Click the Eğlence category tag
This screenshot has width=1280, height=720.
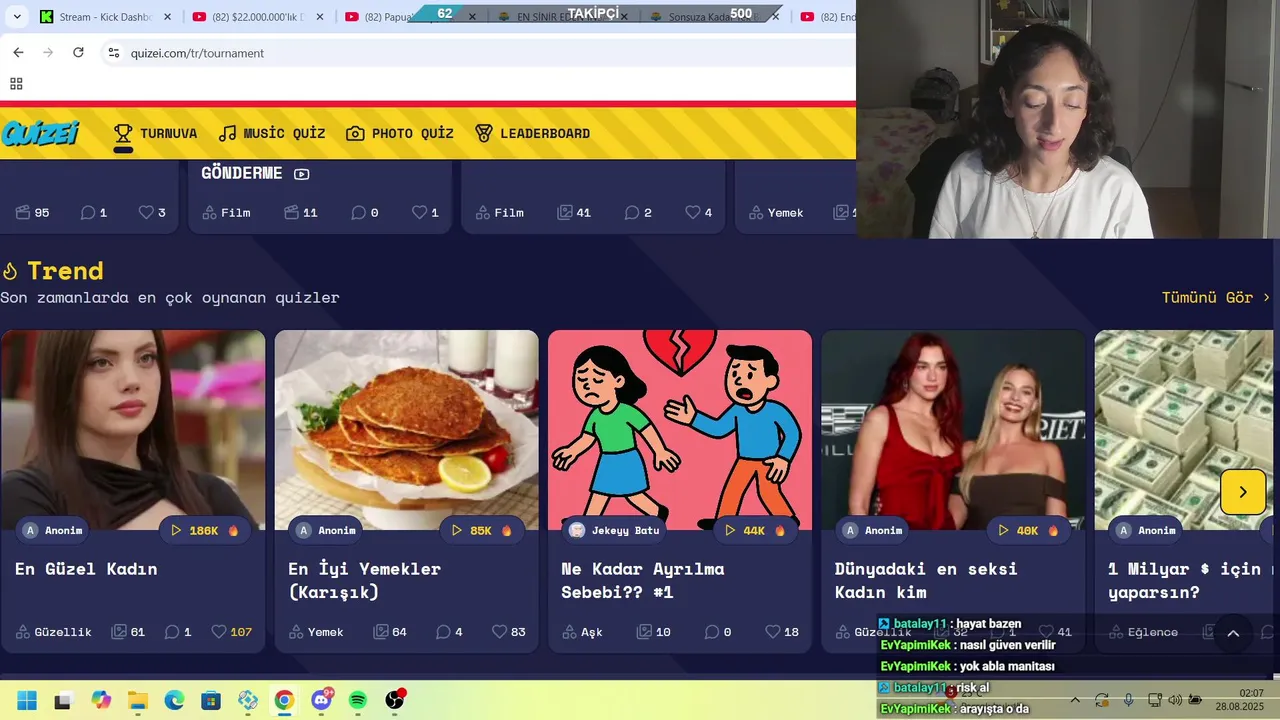point(1143,632)
